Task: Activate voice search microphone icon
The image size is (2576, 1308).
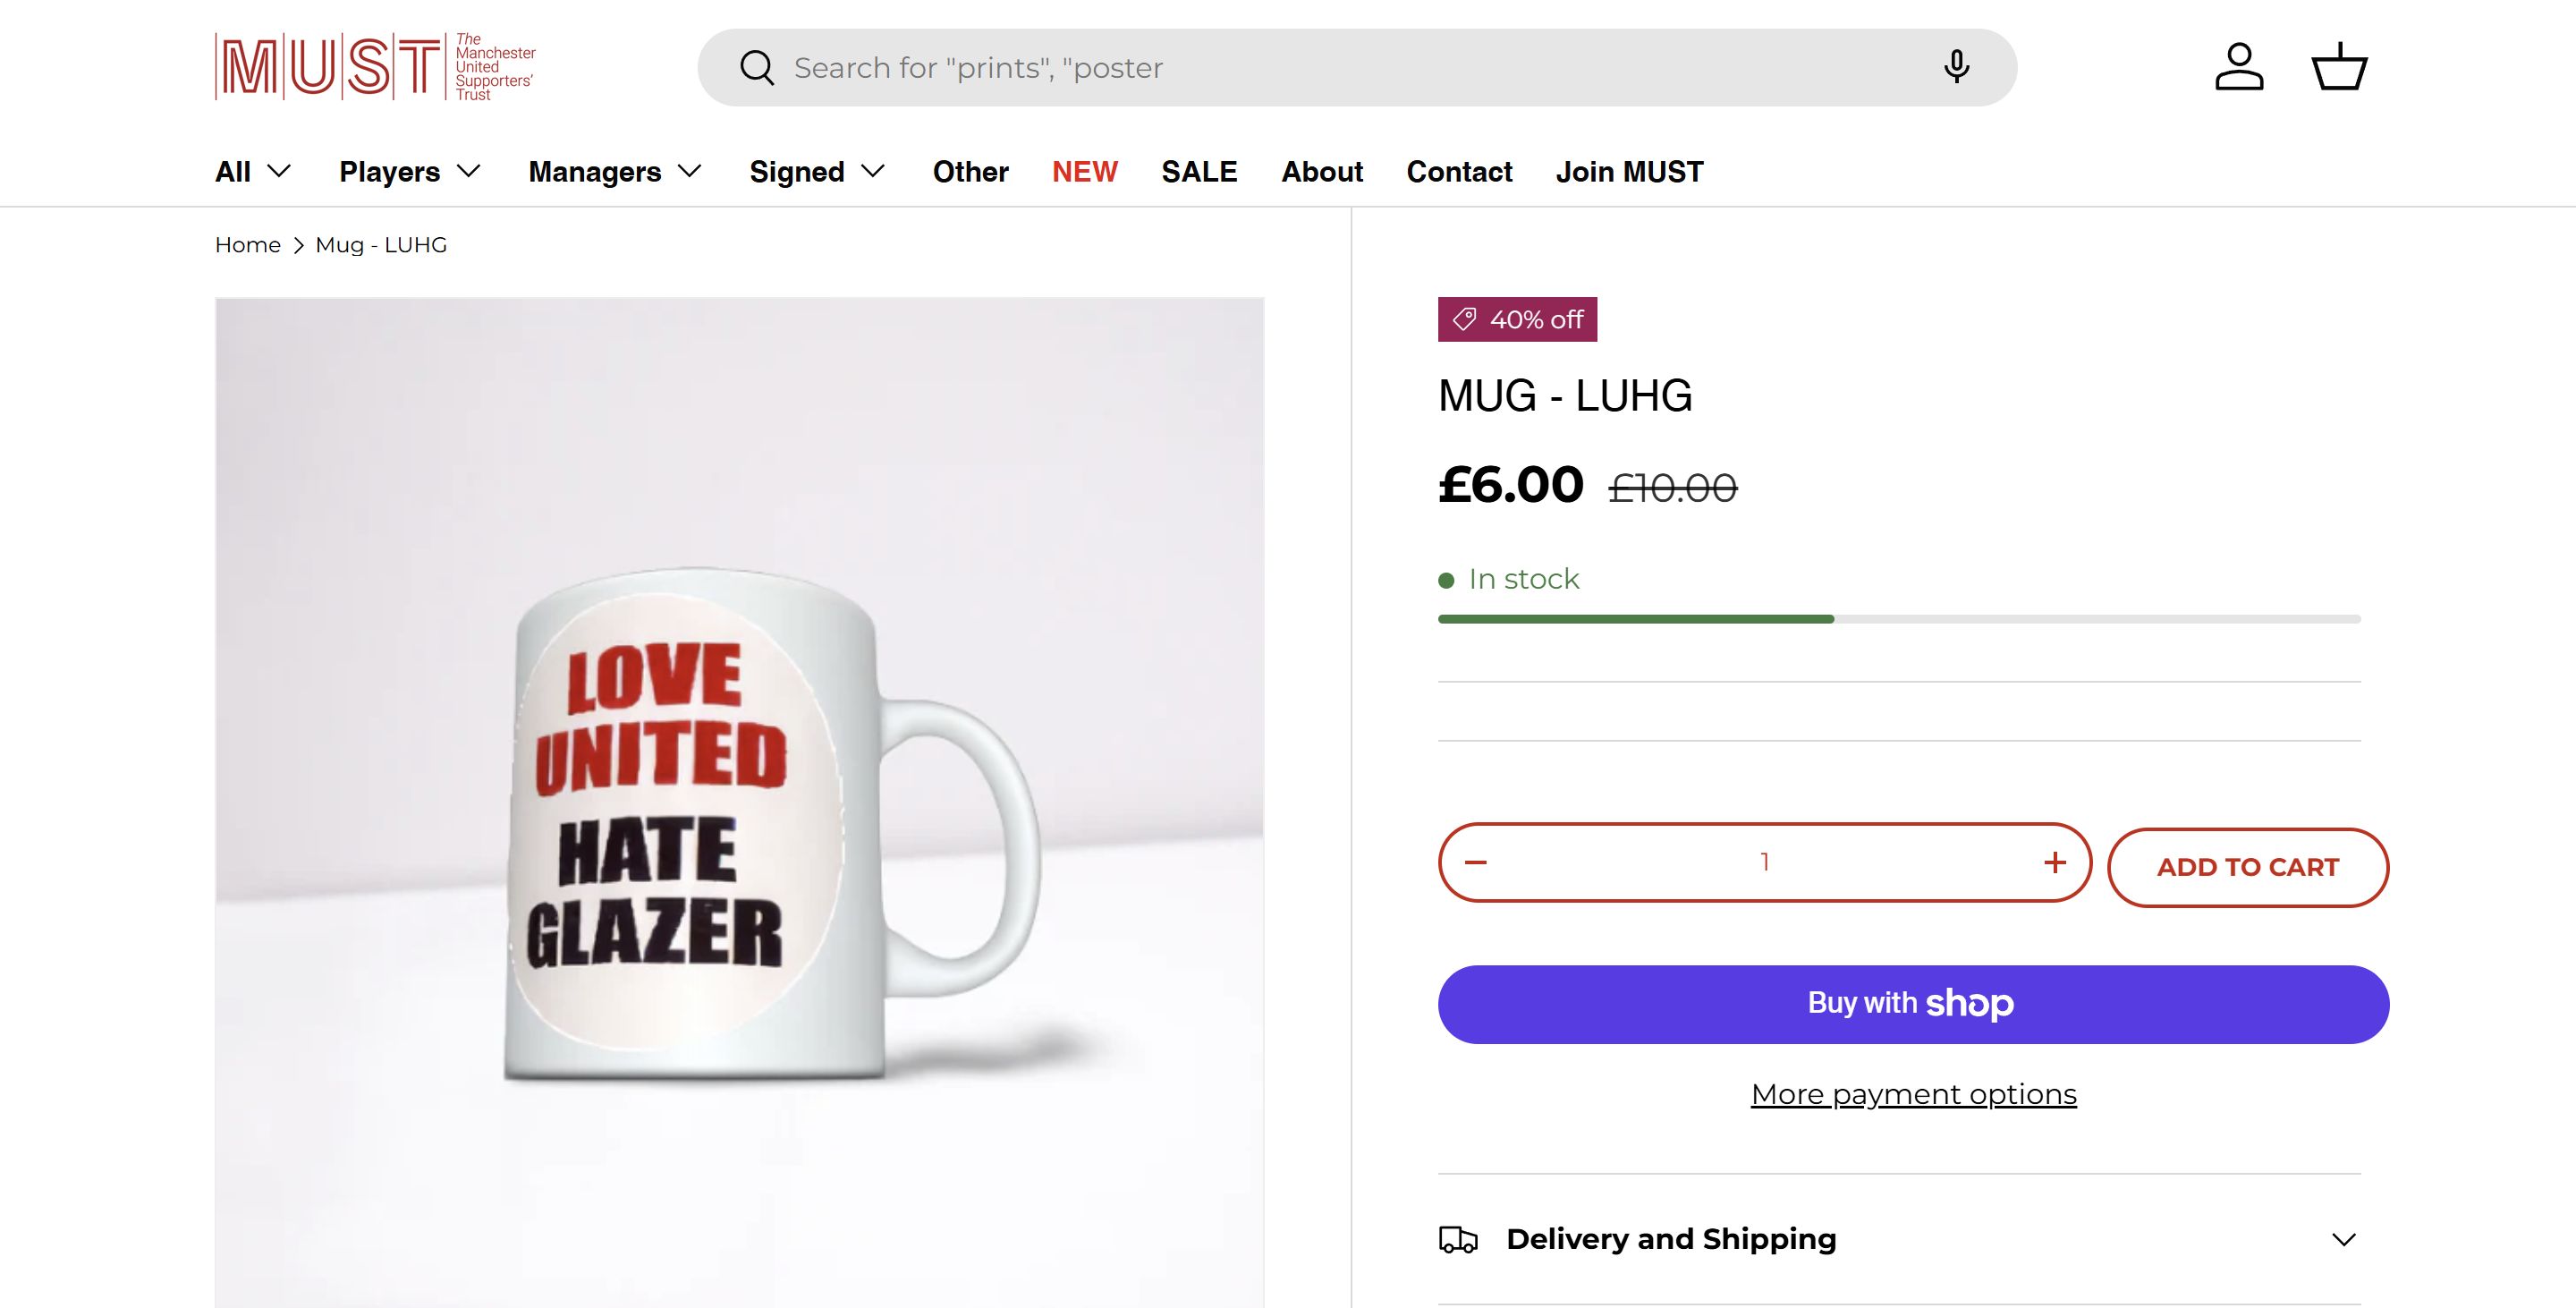Action: pyautogui.click(x=1956, y=67)
